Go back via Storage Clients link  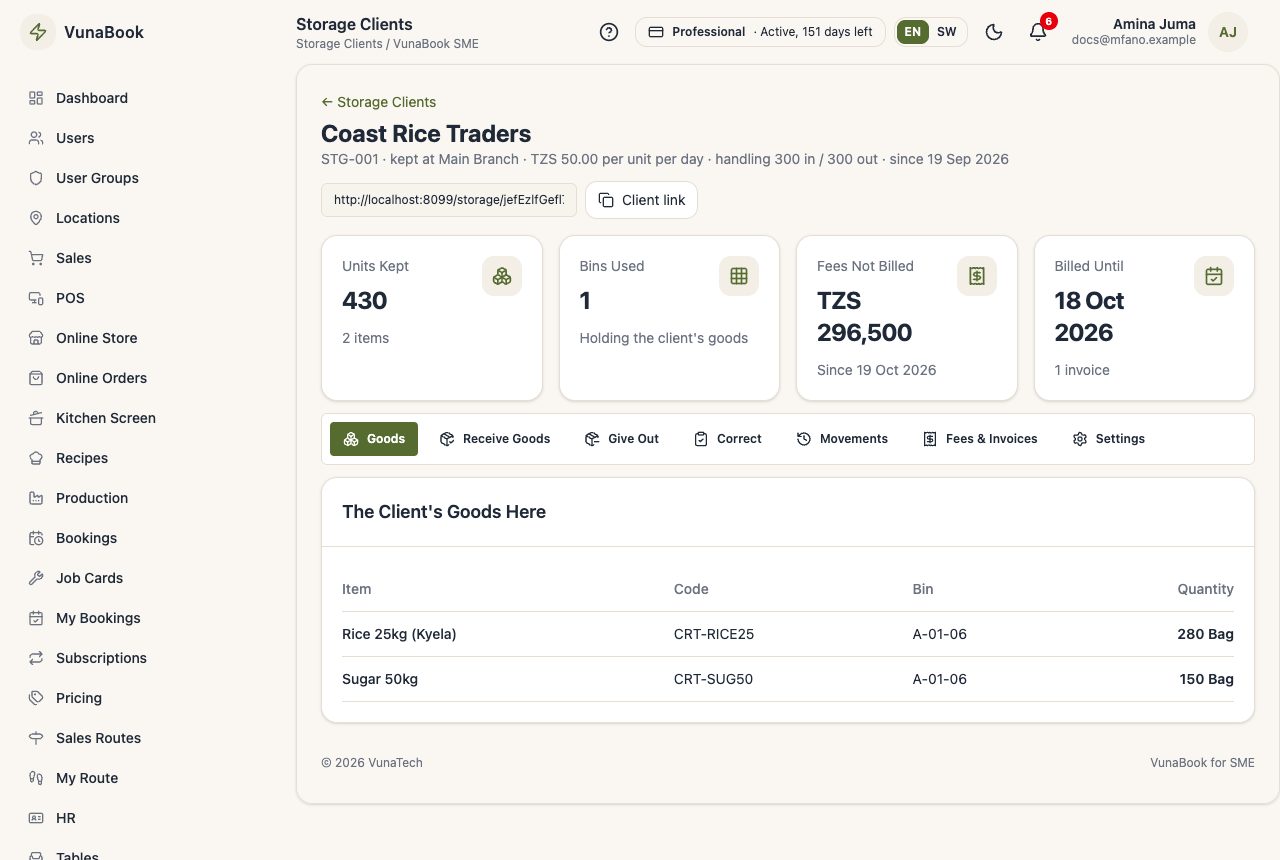coord(378,102)
